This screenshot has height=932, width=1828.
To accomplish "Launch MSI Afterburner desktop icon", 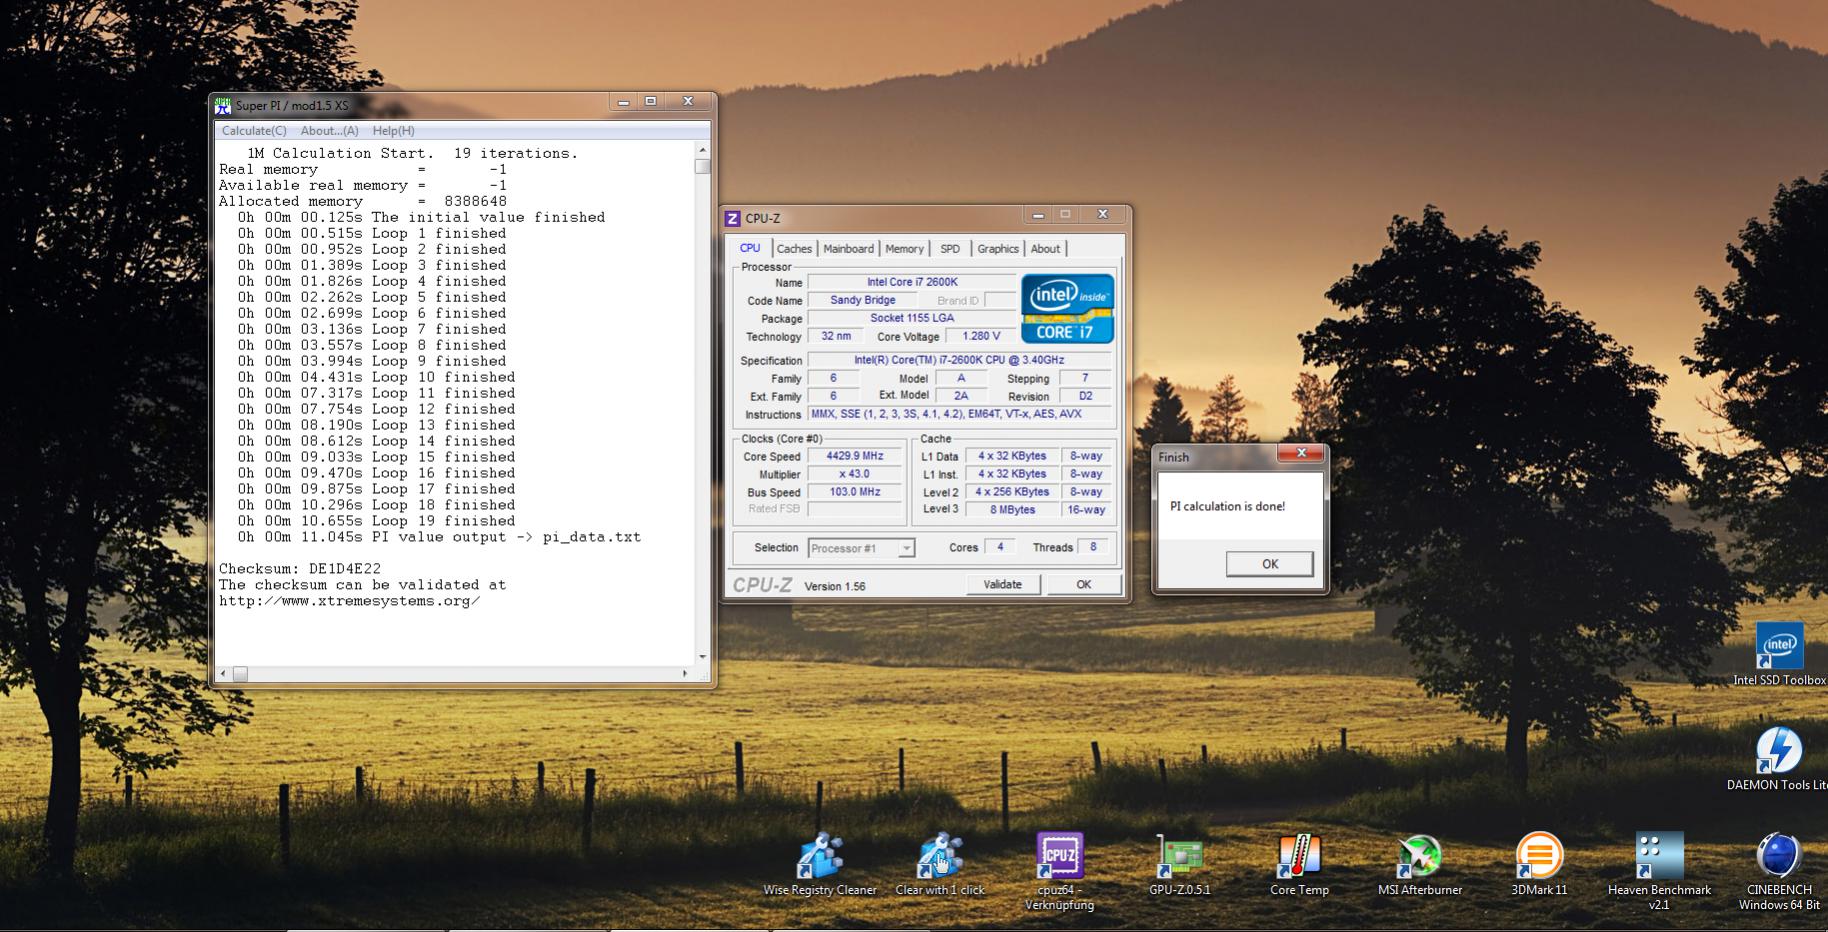I will pos(1420,866).
